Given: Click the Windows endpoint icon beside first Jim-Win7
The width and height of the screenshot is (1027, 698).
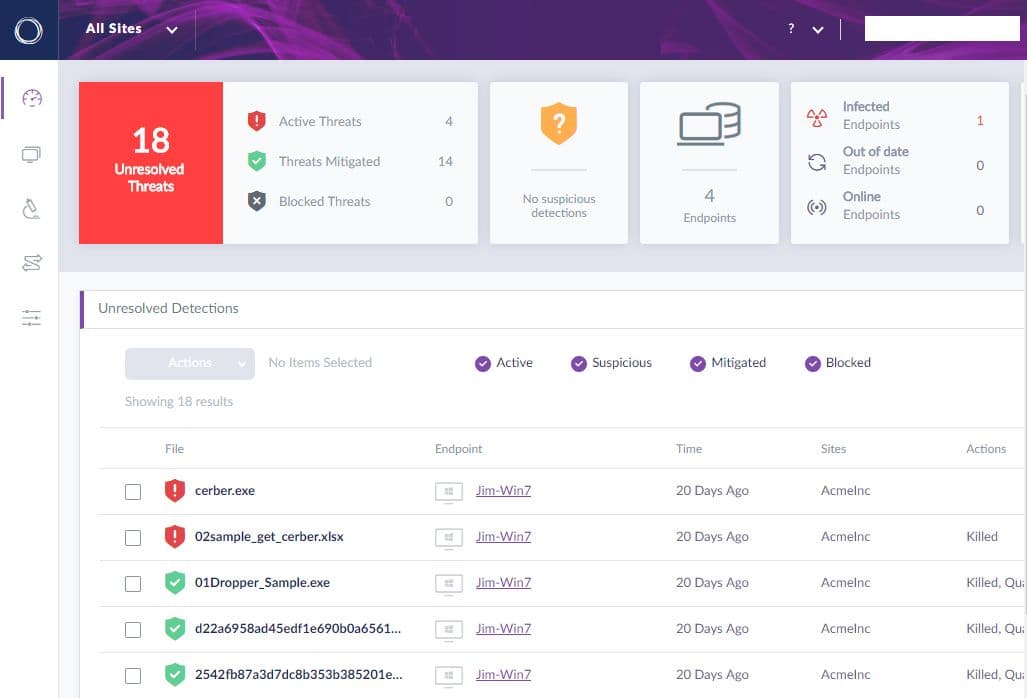Looking at the screenshot, I should [448, 491].
